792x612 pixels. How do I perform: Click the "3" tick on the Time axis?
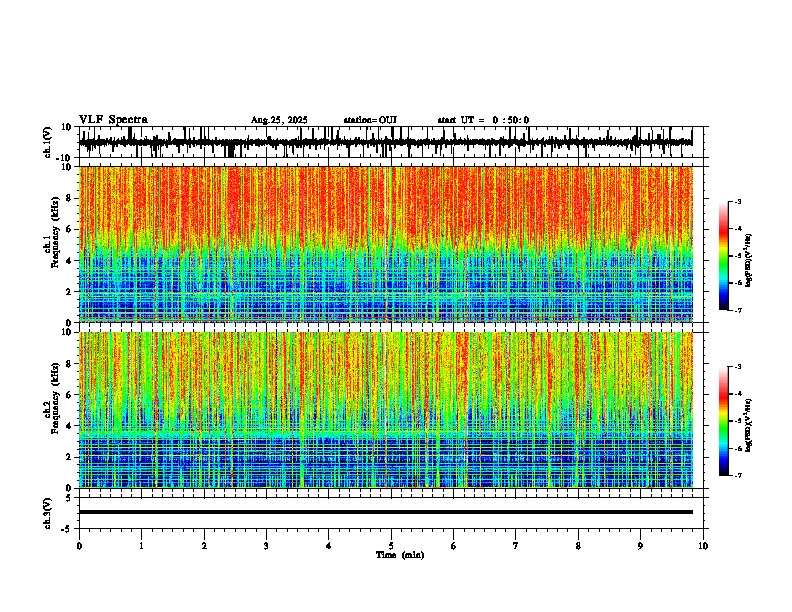coord(266,546)
